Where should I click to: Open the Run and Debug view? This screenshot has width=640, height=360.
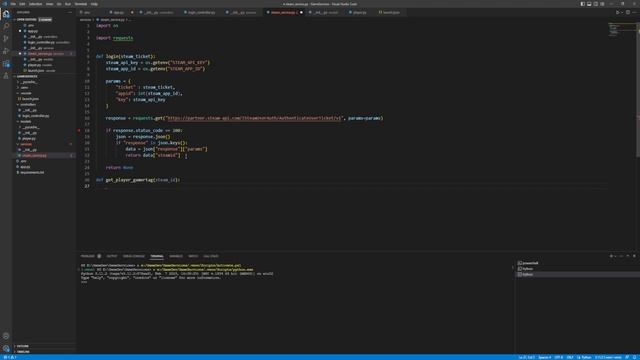click(x=6, y=51)
